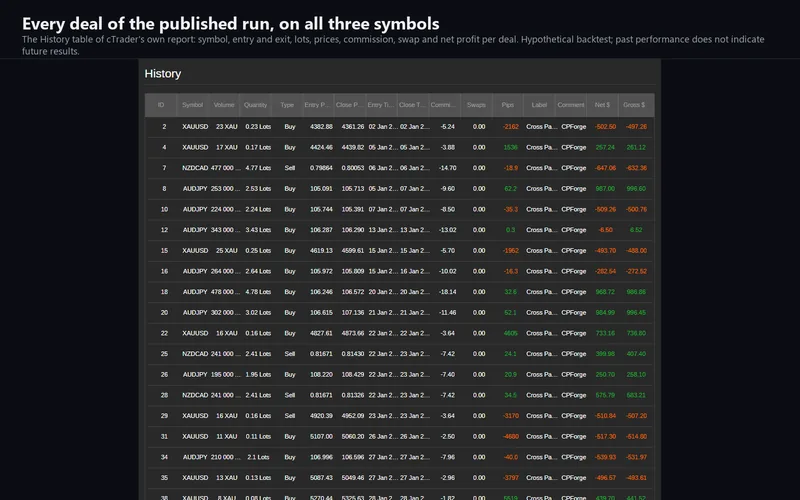Click net loss value -502.50
The image size is (800, 500).
[x=605, y=127]
